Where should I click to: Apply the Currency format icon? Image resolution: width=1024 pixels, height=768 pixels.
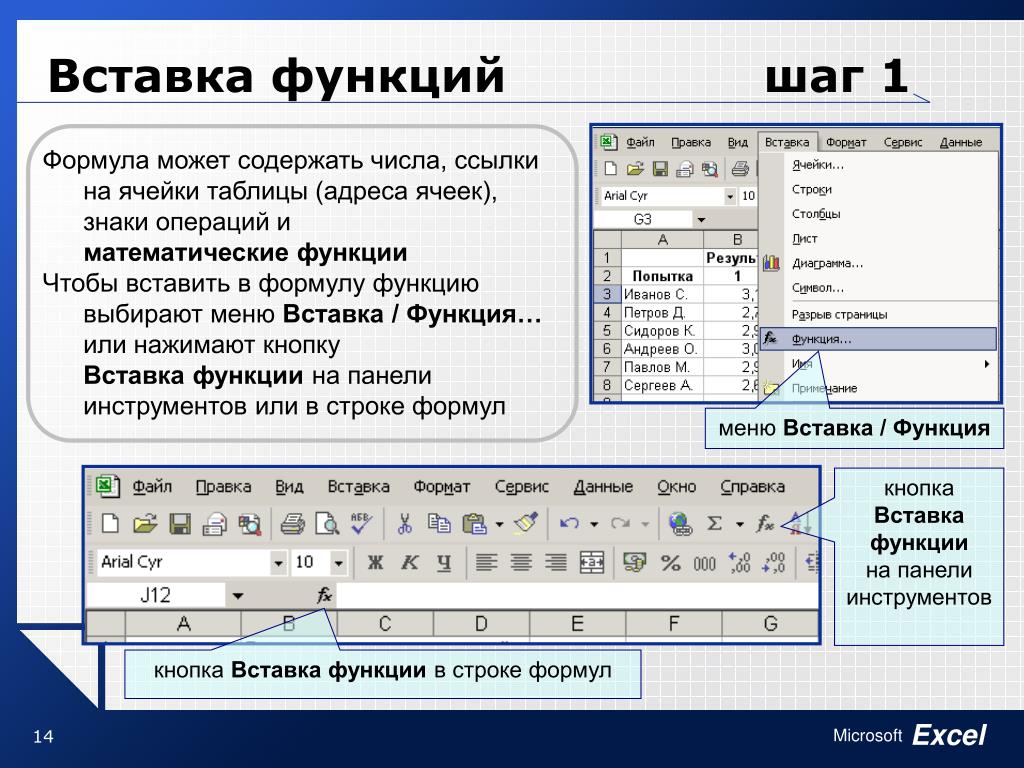634,562
